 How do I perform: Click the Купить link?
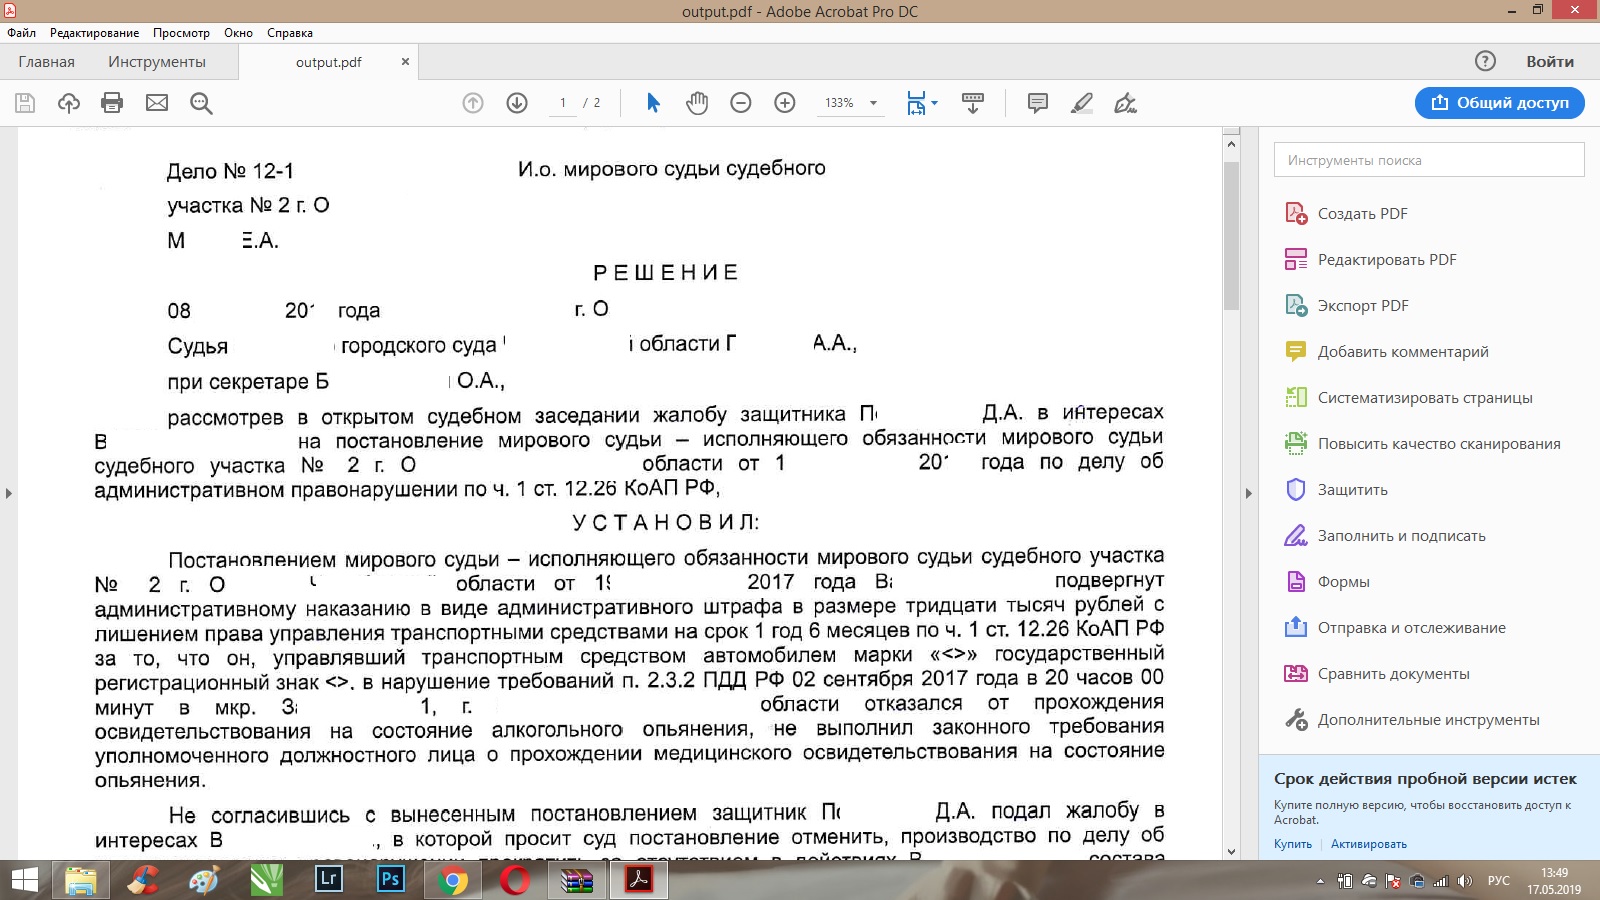[x=1292, y=844]
